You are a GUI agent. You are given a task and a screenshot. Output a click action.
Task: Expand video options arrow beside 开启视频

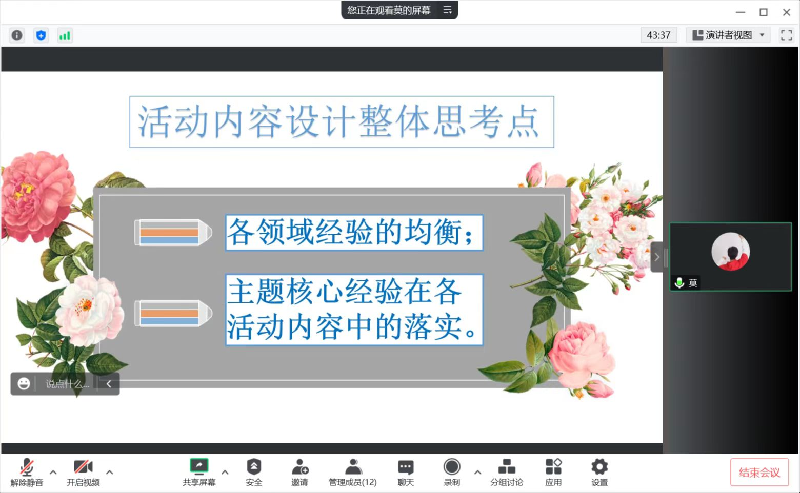point(109,472)
